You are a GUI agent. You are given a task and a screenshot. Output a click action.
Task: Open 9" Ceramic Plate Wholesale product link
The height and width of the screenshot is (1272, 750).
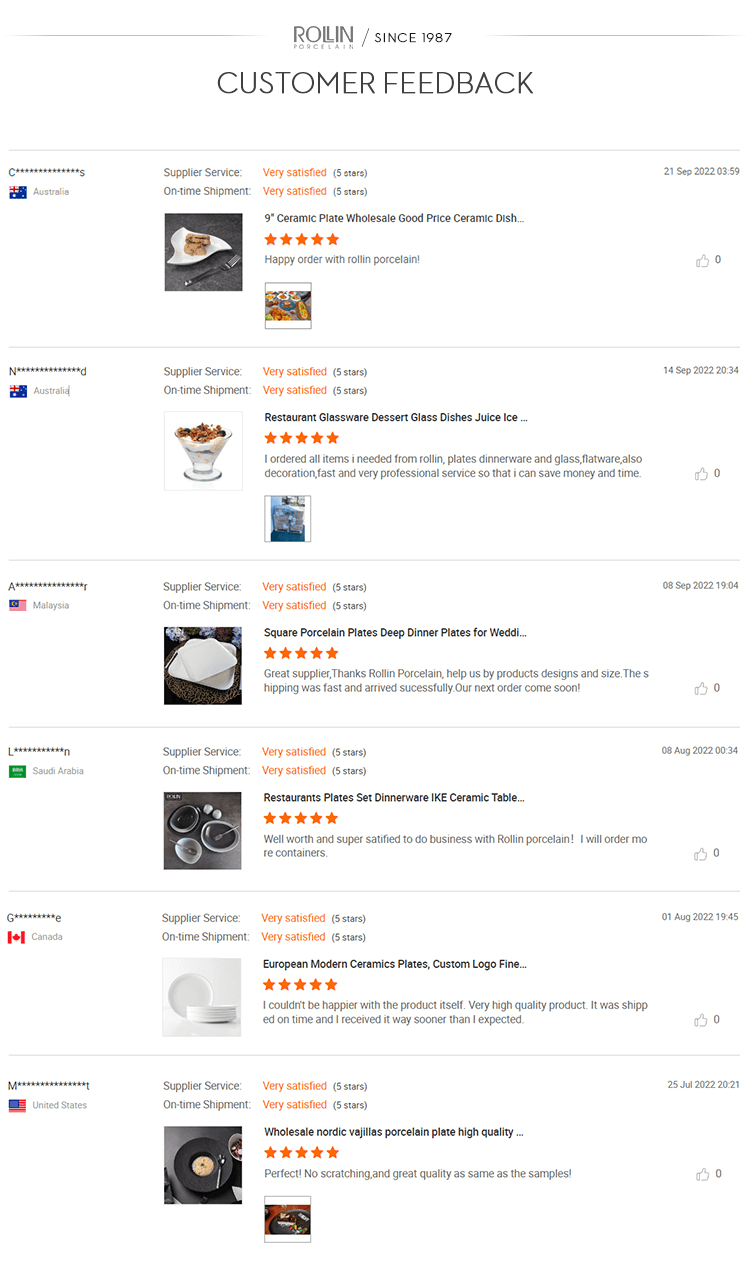(393, 218)
